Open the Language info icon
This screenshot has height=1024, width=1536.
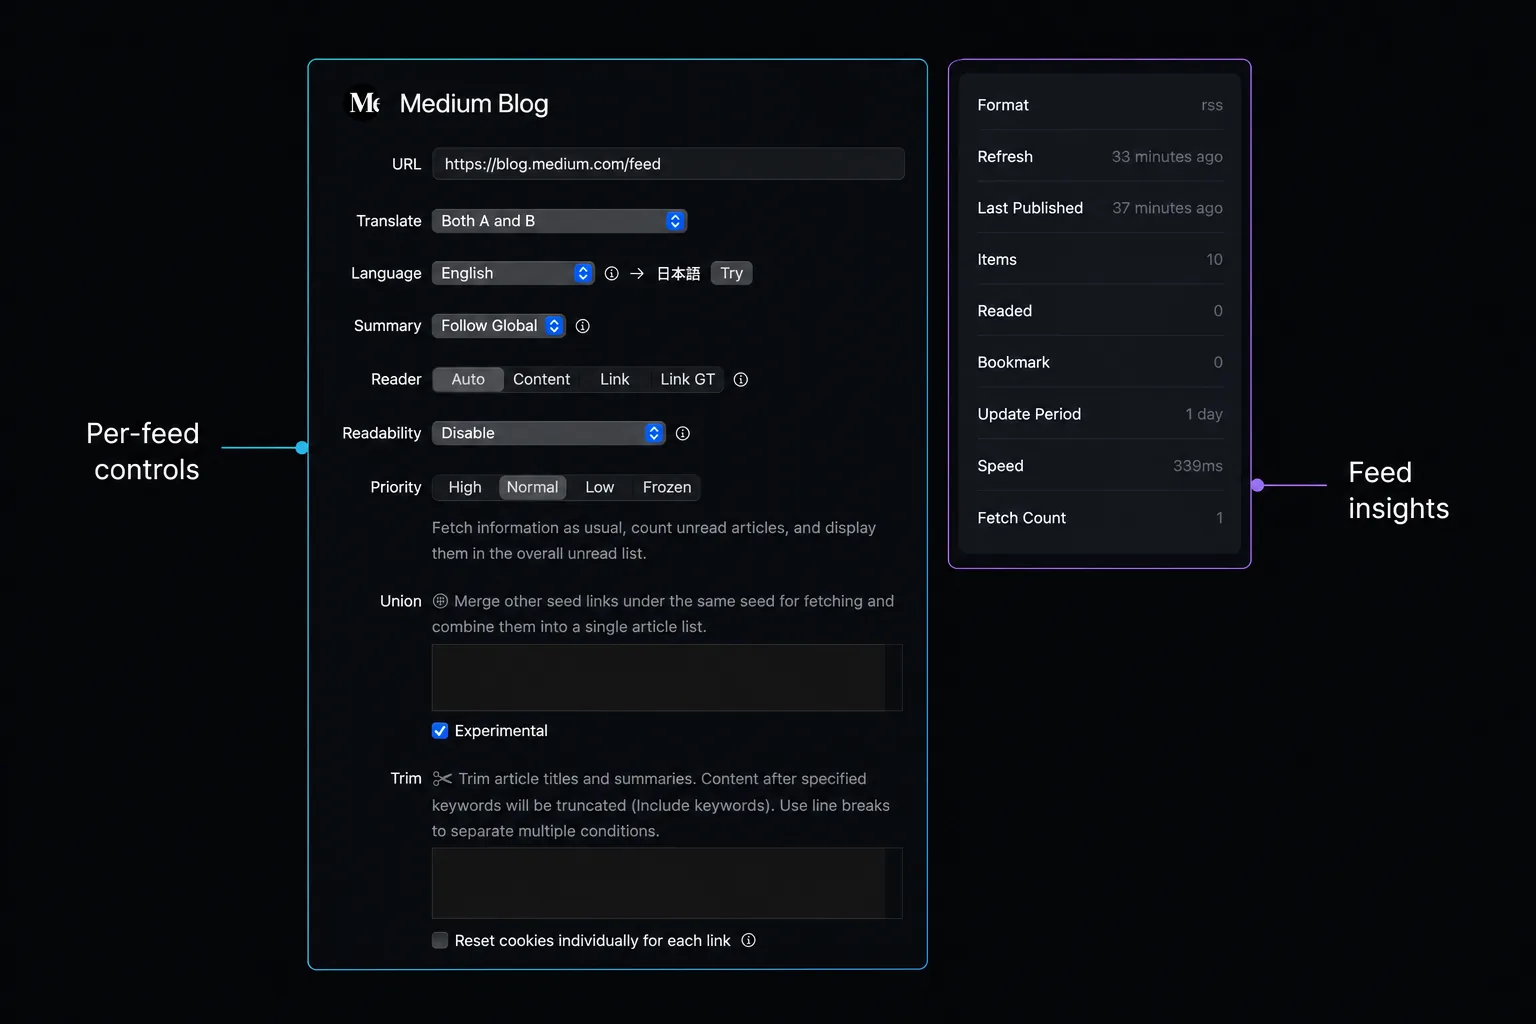click(611, 273)
